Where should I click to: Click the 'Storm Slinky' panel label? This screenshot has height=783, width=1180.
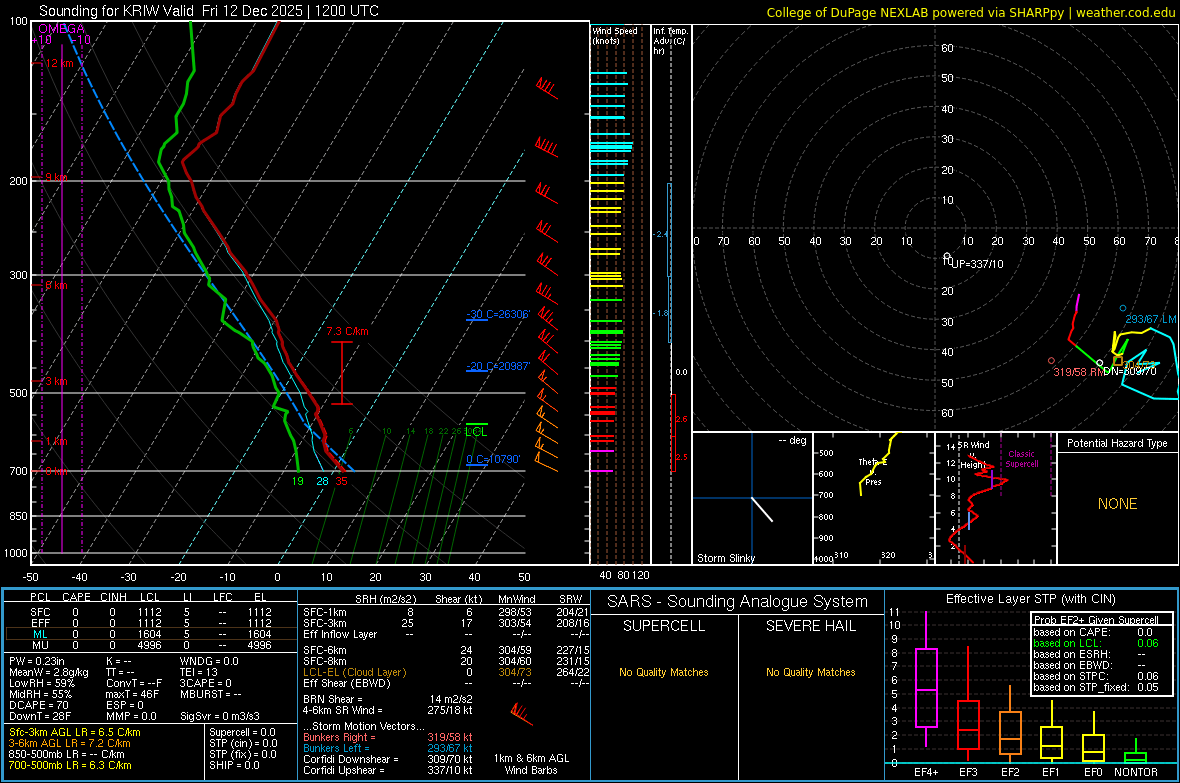(x=725, y=558)
